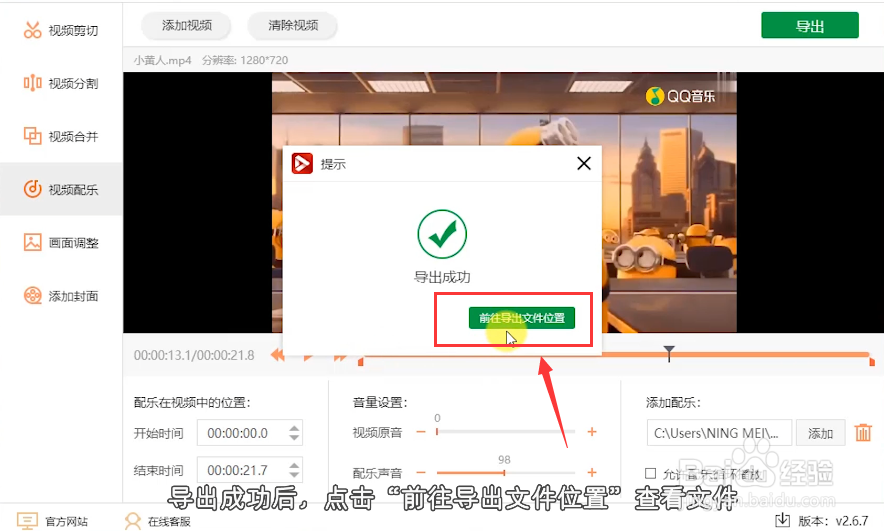Click the 00:00:13.1/00:00:21.8 time readout

tap(194, 355)
